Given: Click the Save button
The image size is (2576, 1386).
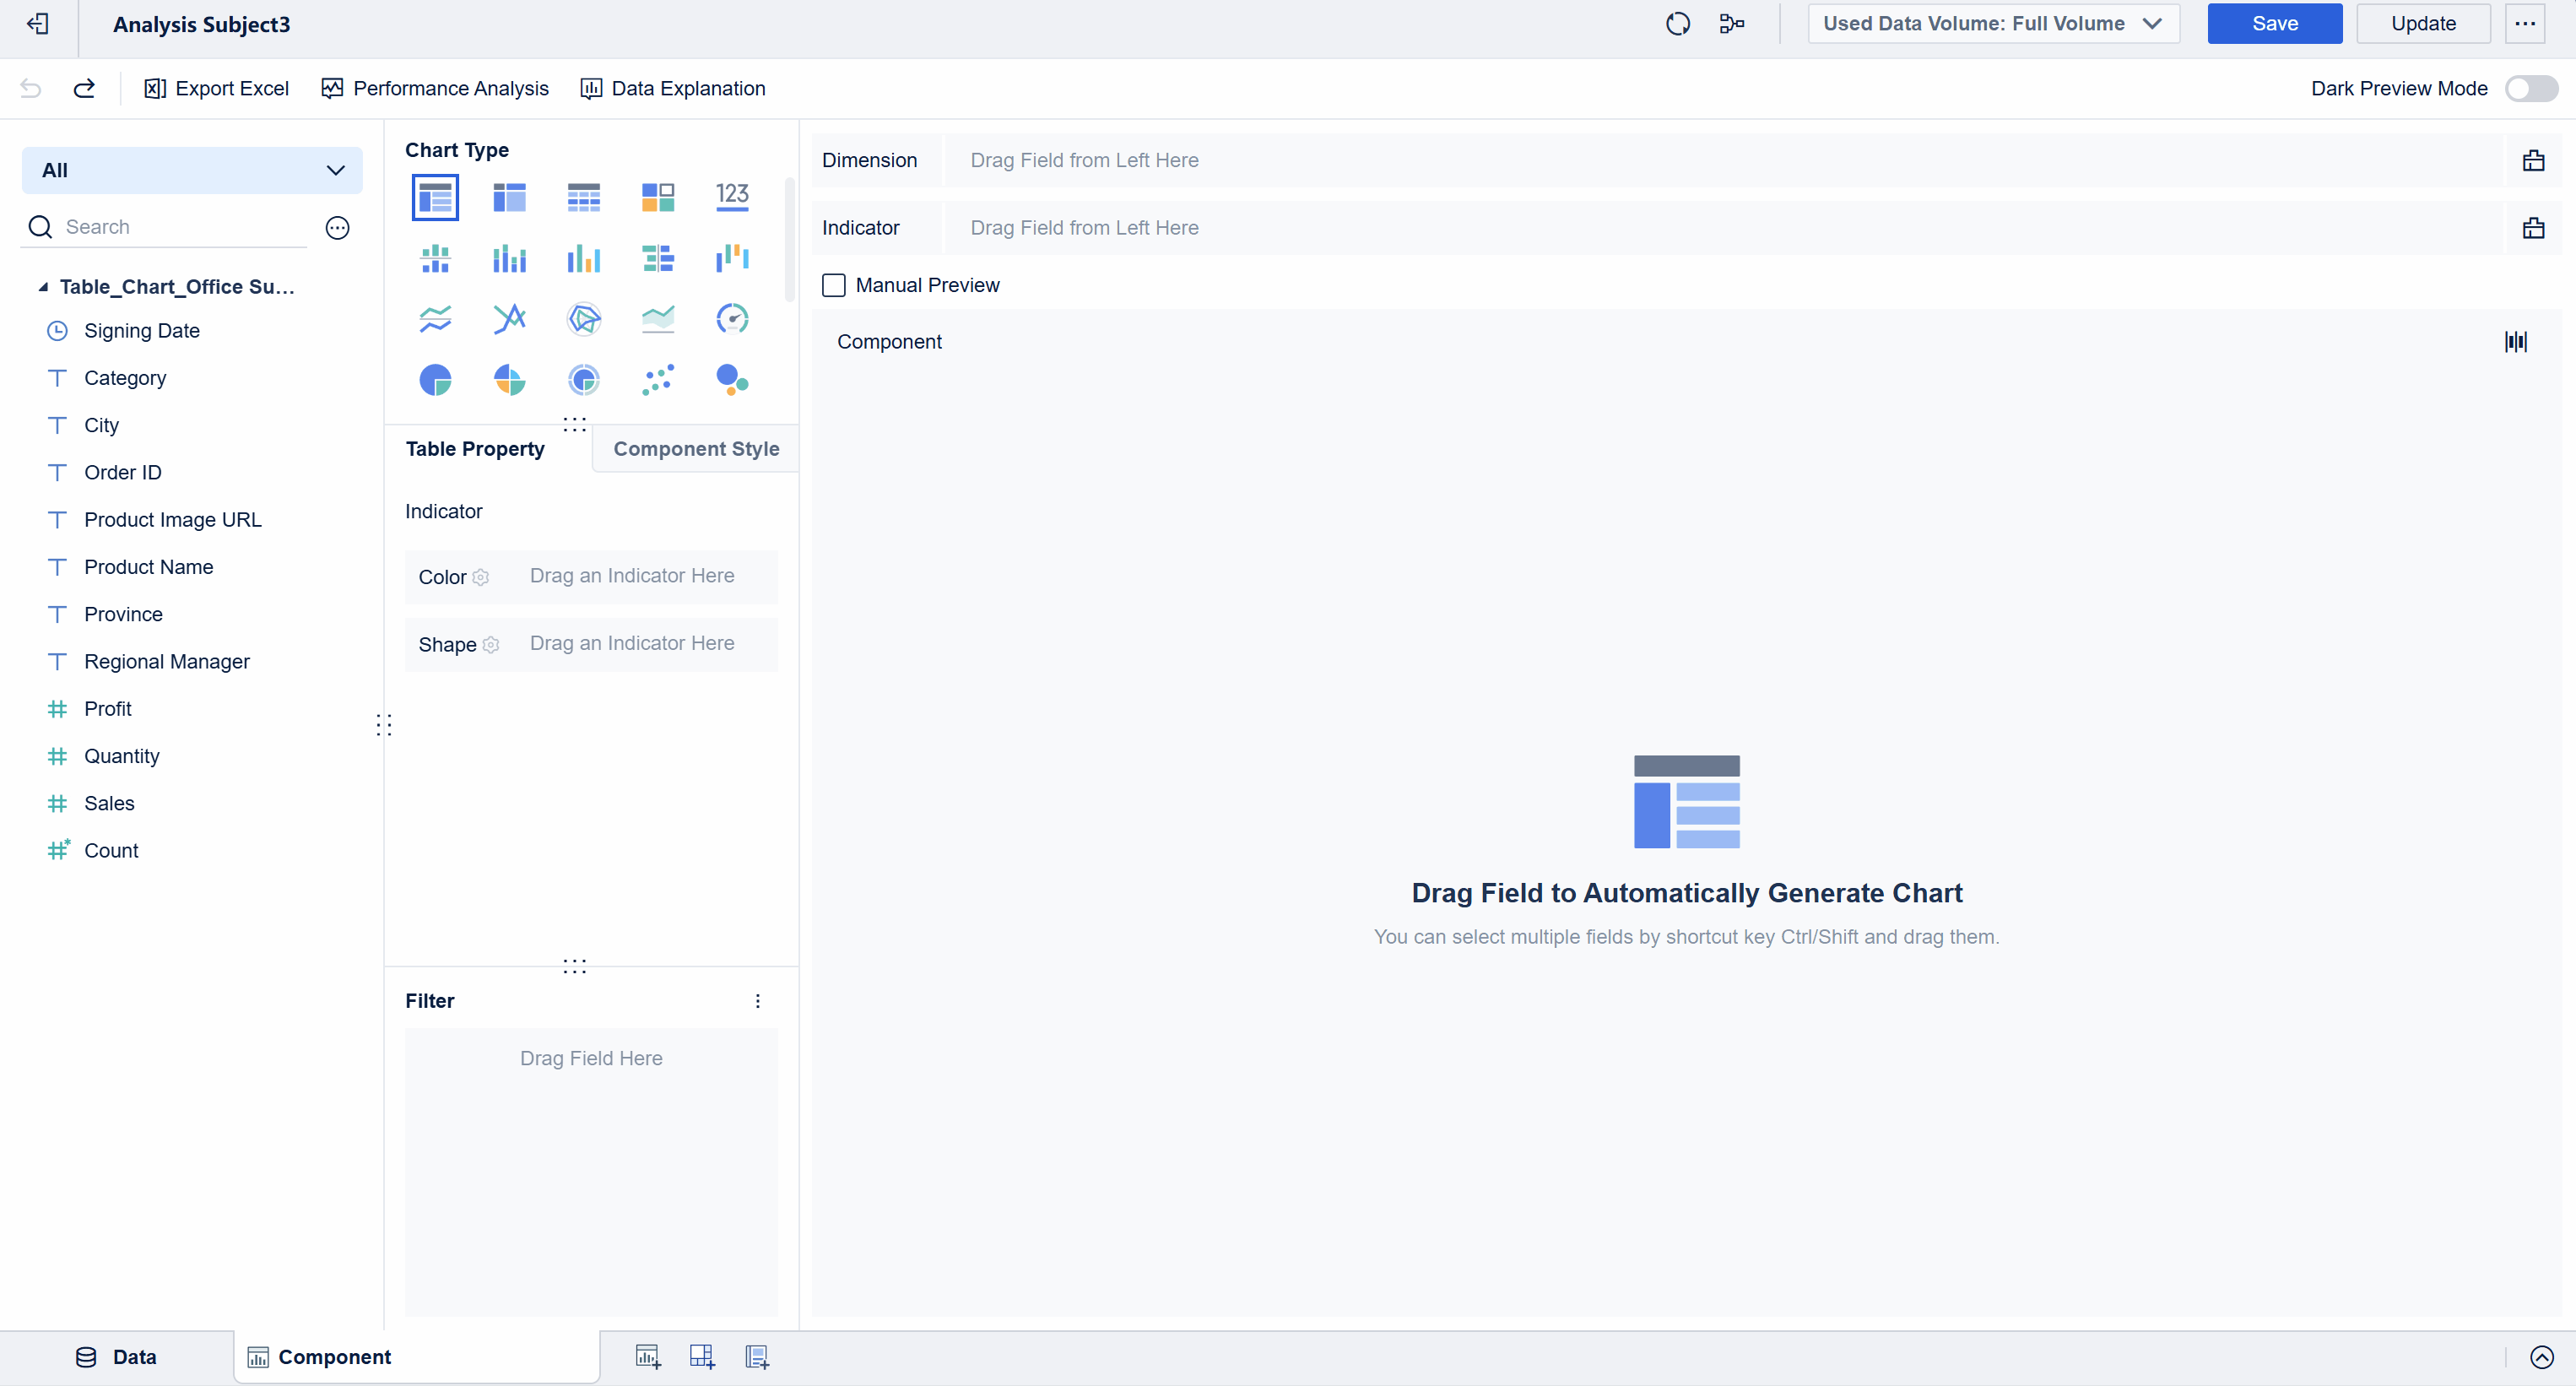Looking at the screenshot, I should pyautogui.click(x=2274, y=24).
